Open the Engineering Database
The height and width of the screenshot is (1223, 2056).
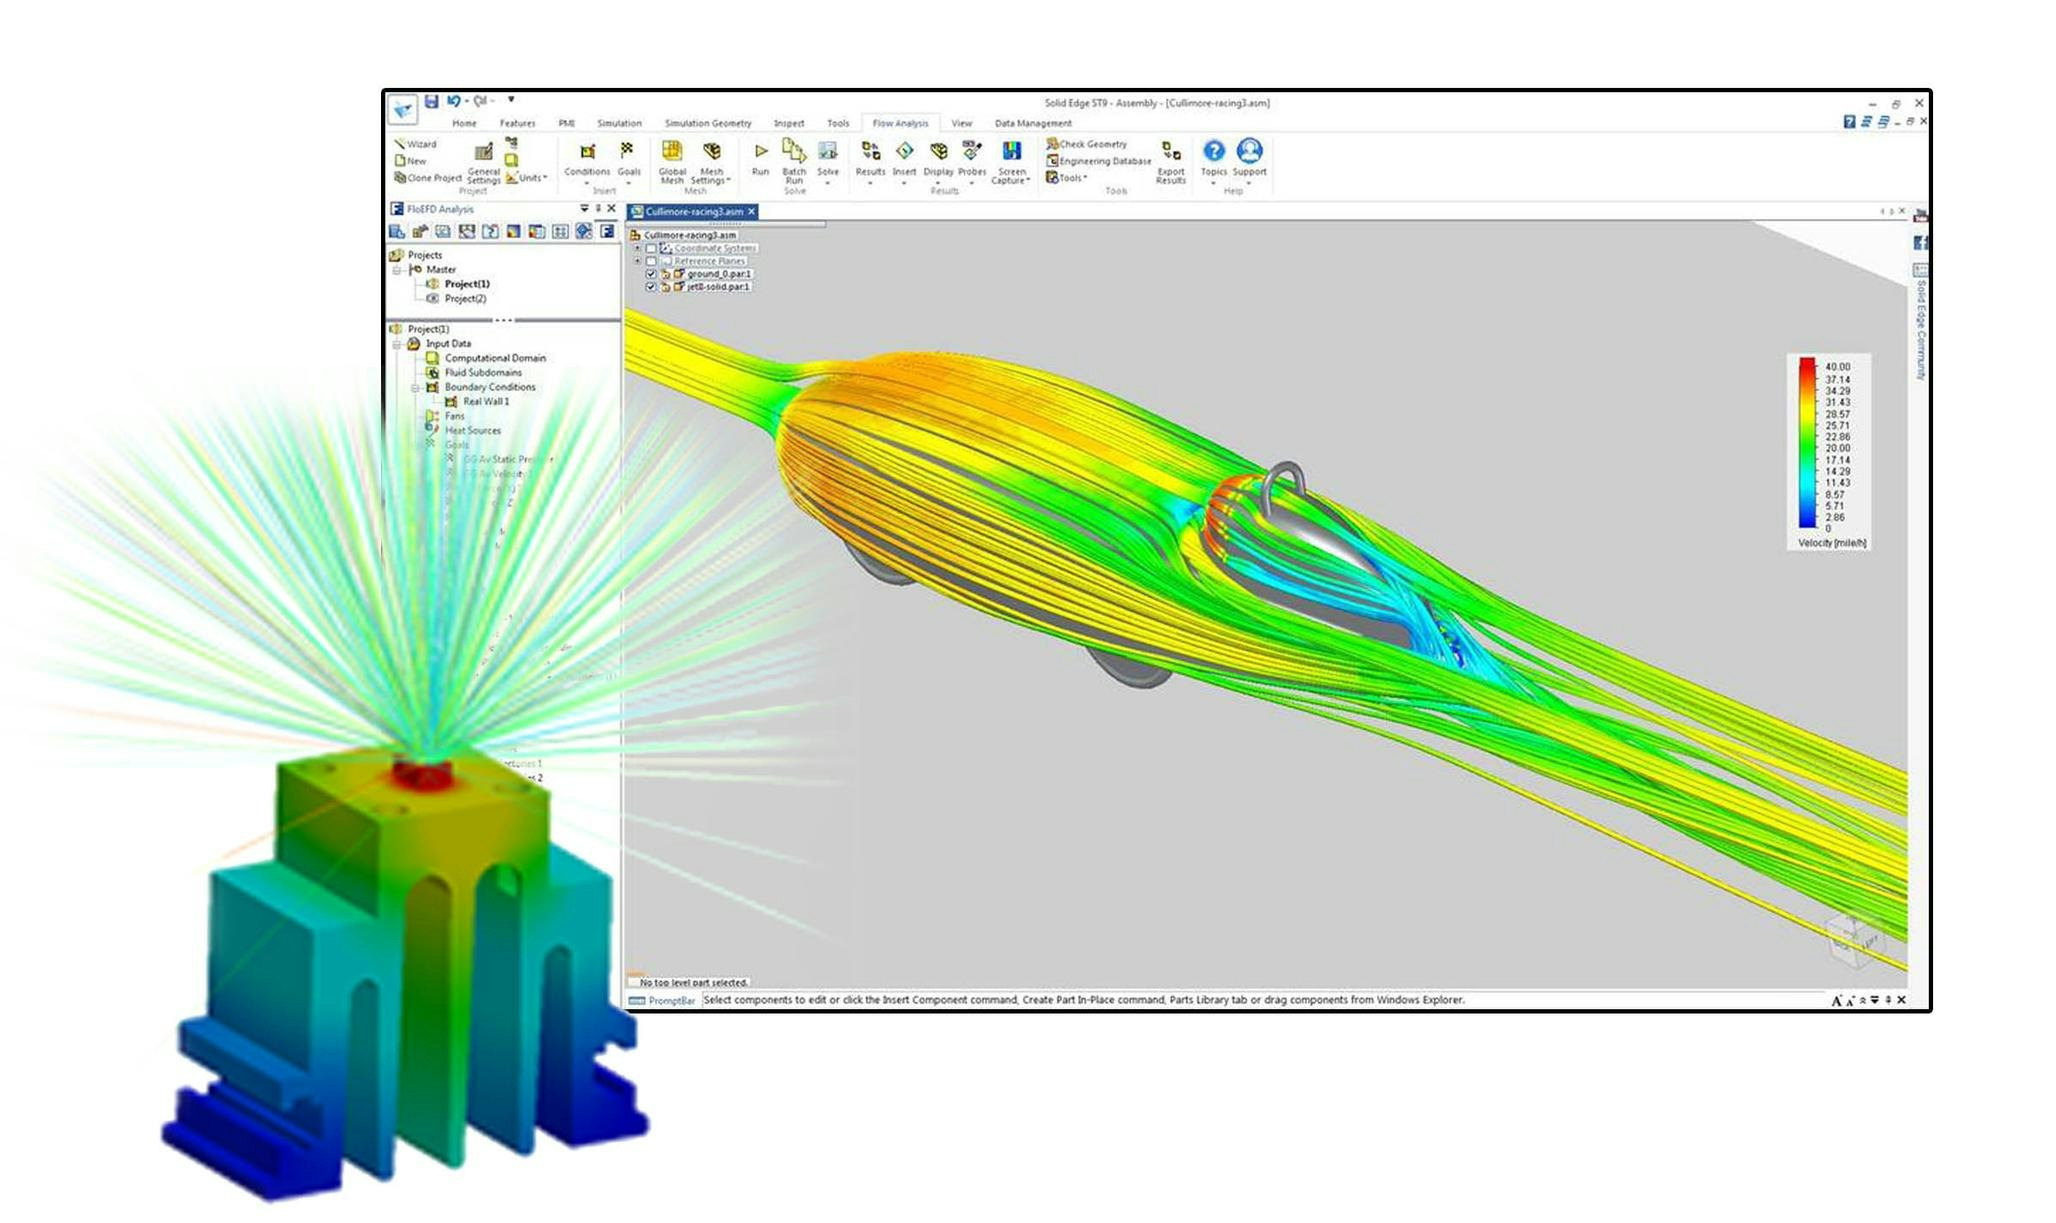[x=1099, y=161]
